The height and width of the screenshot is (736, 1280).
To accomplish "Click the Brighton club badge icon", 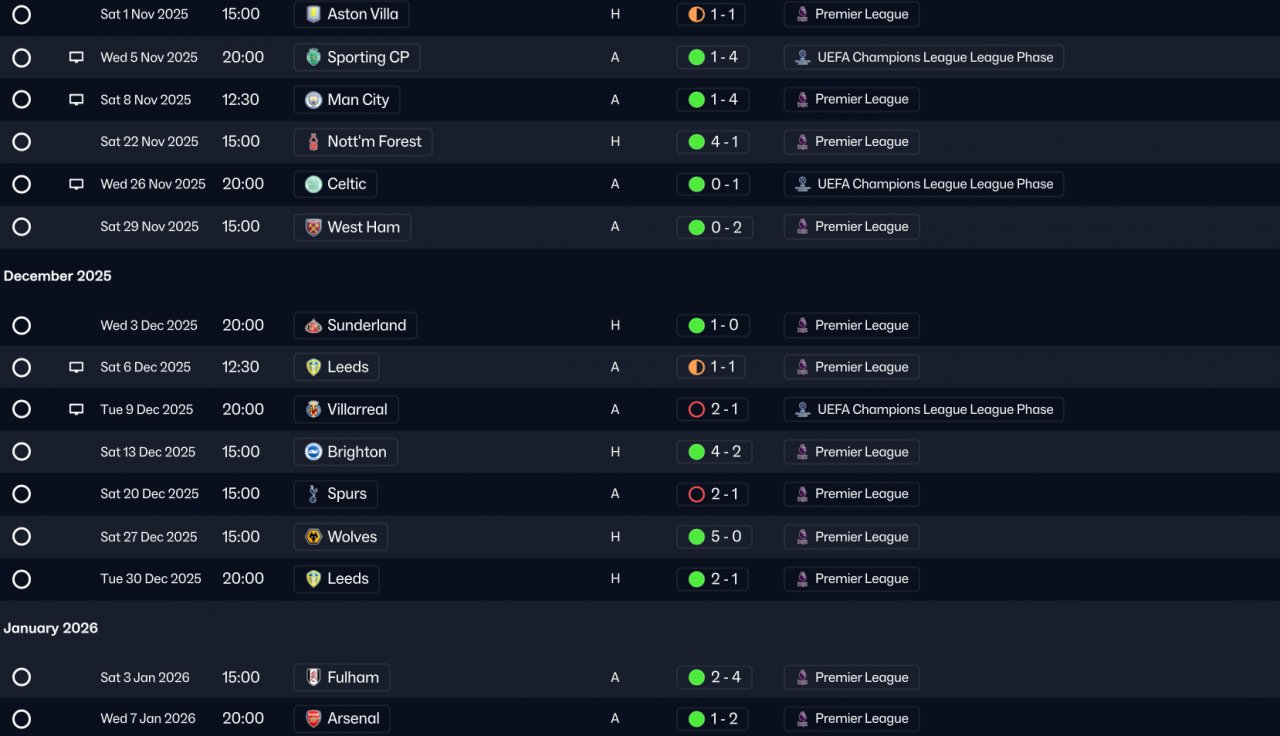I will (x=313, y=452).
